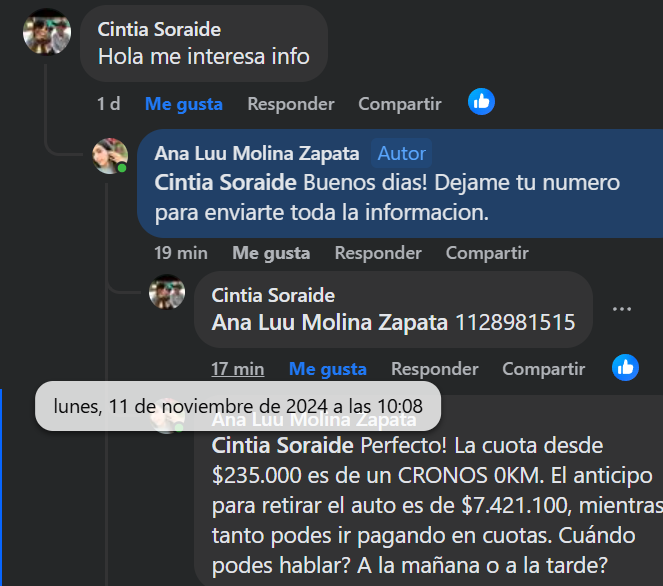
Task: Click the like reaction icon on Cintia's first comment
Action: click(482, 101)
